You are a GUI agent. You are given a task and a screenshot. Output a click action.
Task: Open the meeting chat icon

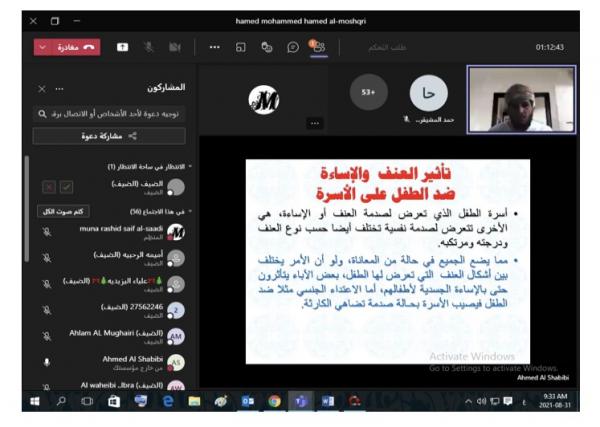tap(293, 47)
